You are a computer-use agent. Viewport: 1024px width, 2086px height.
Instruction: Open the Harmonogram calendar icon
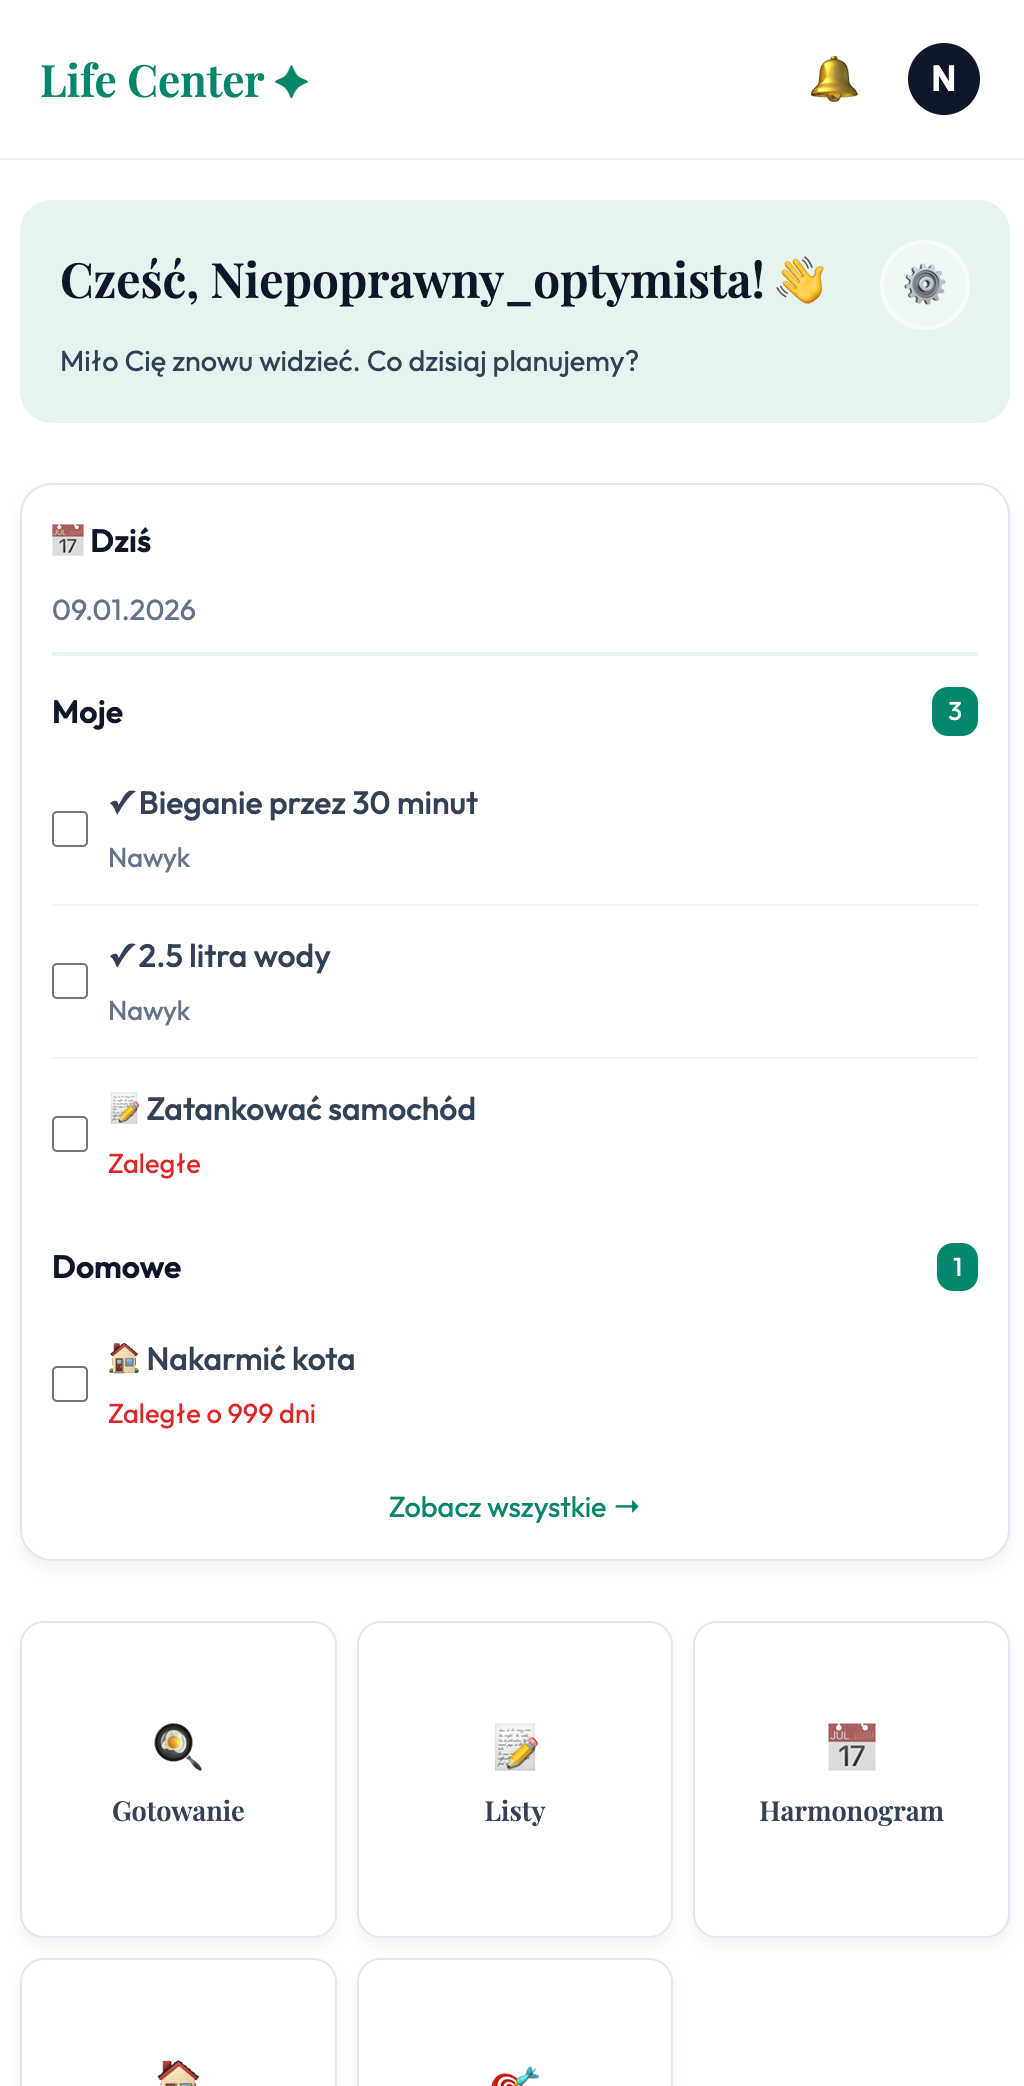click(850, 1745)
